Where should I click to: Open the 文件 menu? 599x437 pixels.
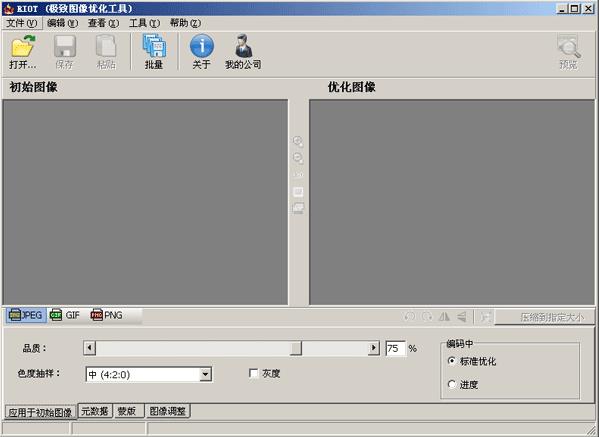pyautogui.click(x=21, y=23)
